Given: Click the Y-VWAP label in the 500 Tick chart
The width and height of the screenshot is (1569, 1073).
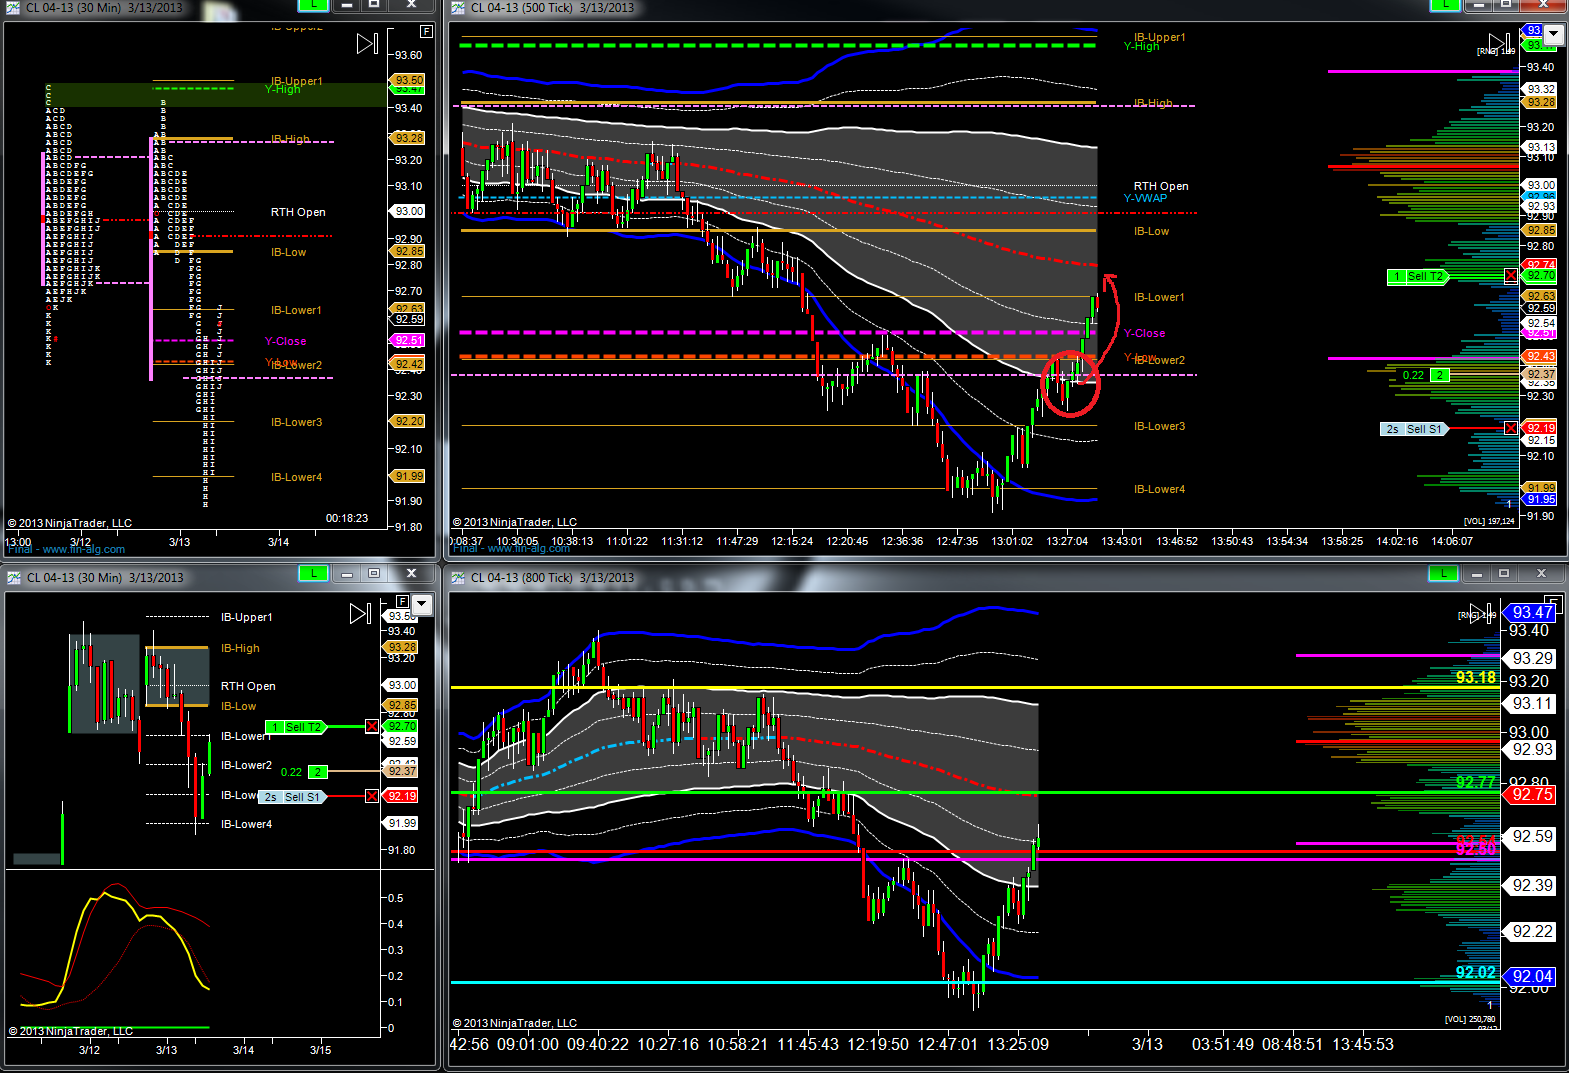Looking at the screenshot, I should click(x=1145, y=198).
